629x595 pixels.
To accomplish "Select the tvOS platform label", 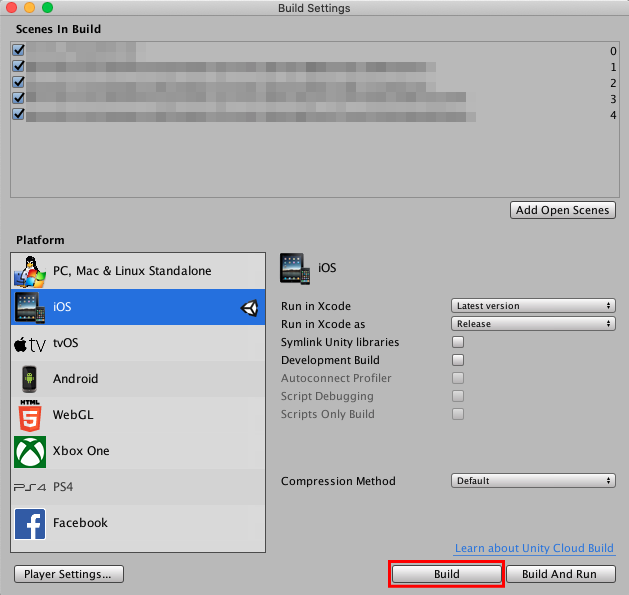I will (x=66, y=343).
